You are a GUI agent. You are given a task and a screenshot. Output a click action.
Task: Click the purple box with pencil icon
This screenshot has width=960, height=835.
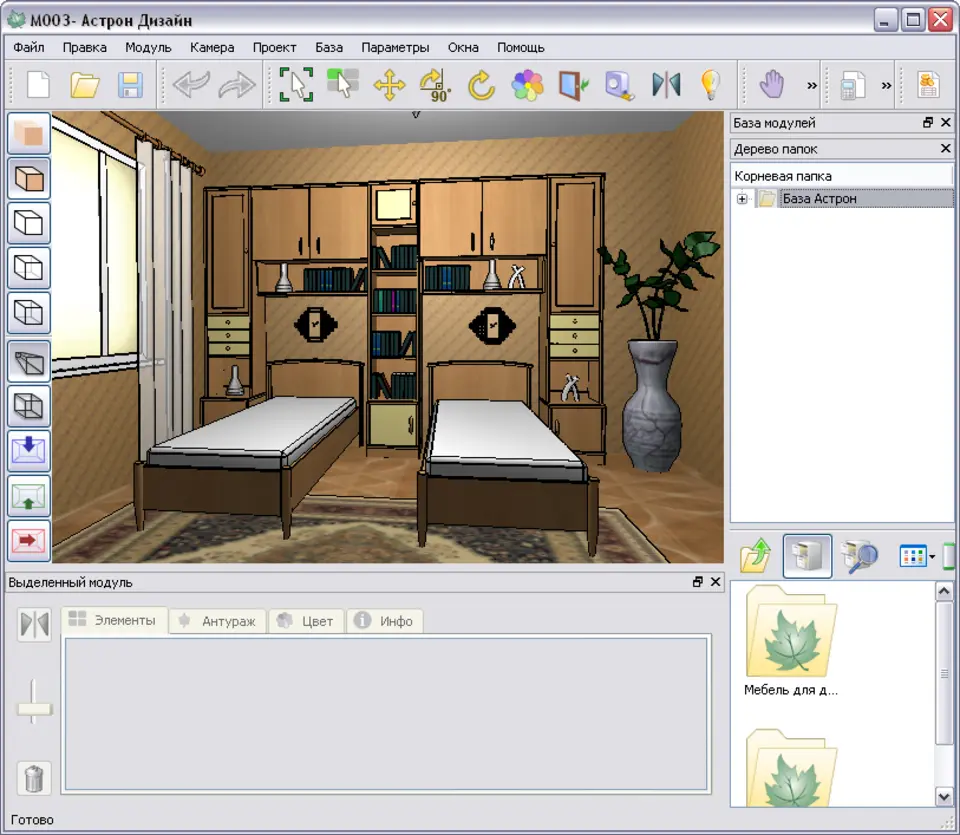620,84
